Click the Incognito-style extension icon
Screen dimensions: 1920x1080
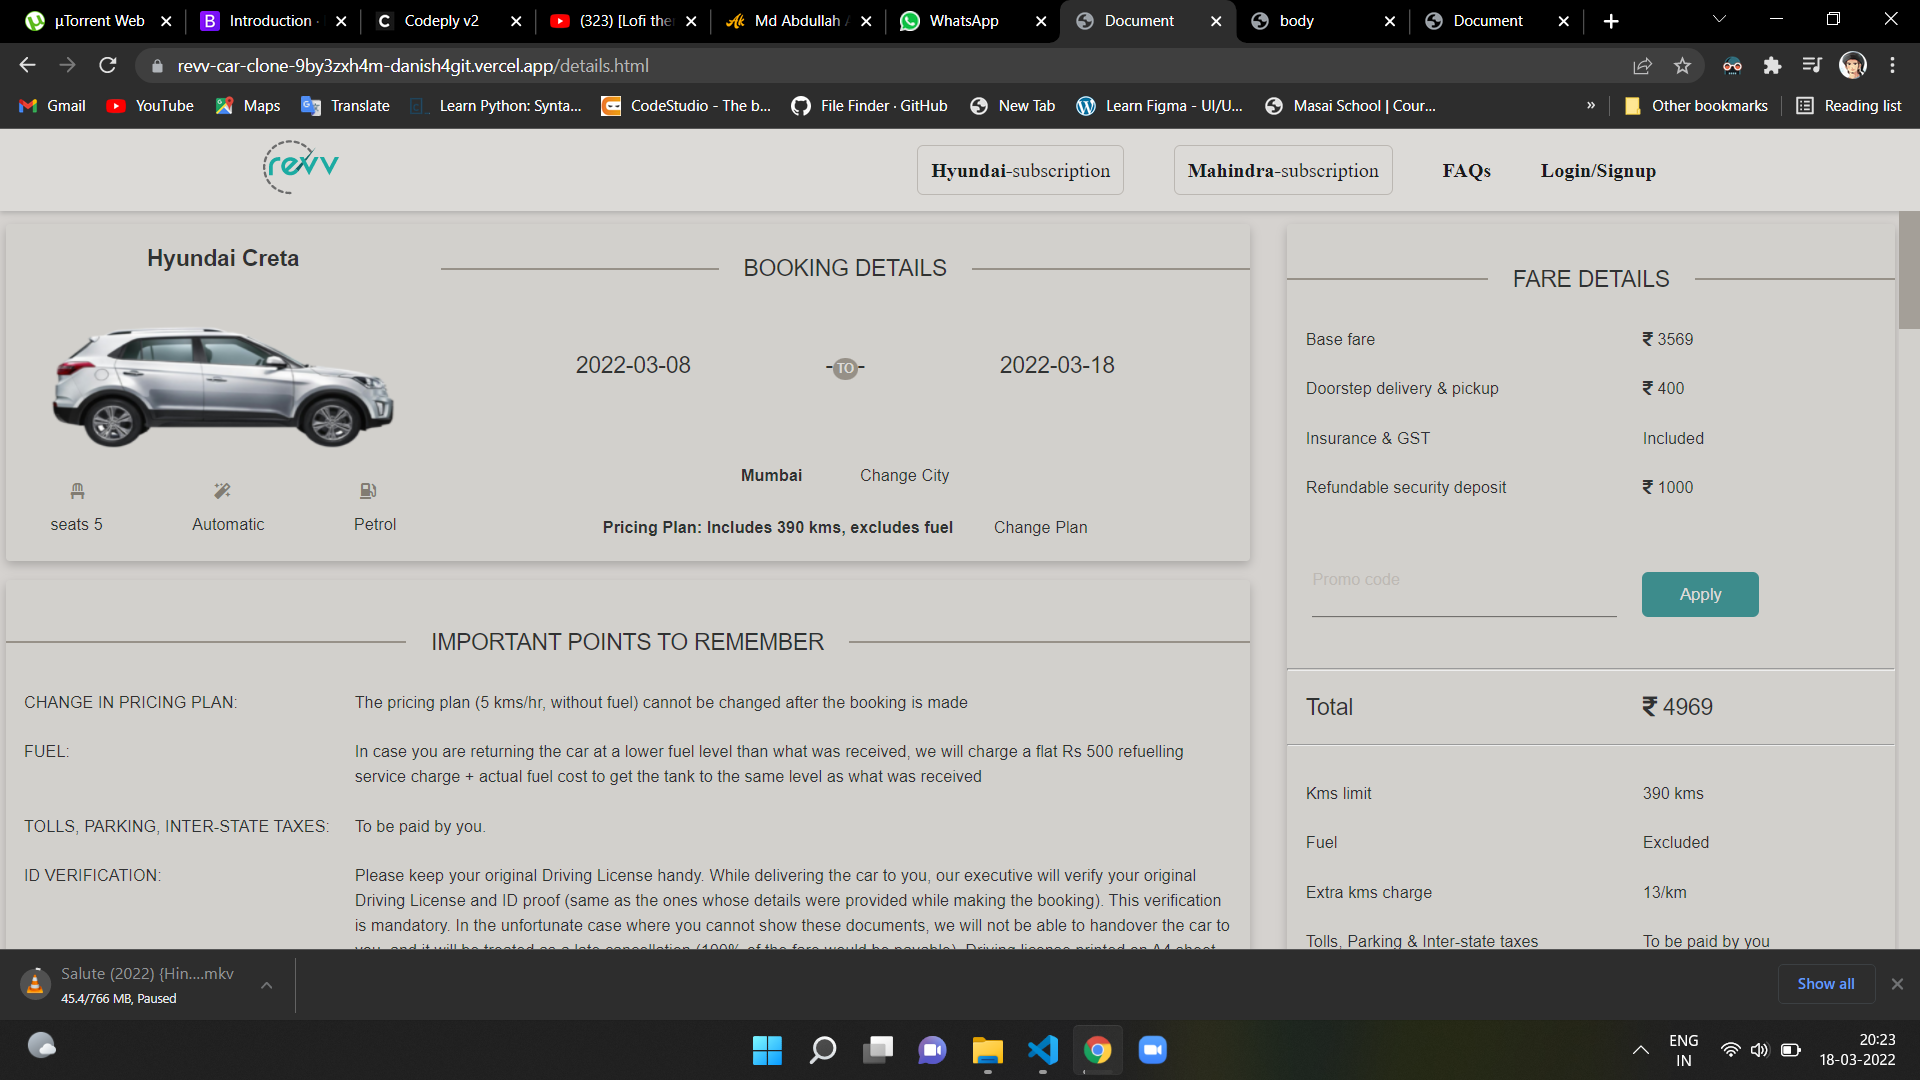tap(1732, 66)
